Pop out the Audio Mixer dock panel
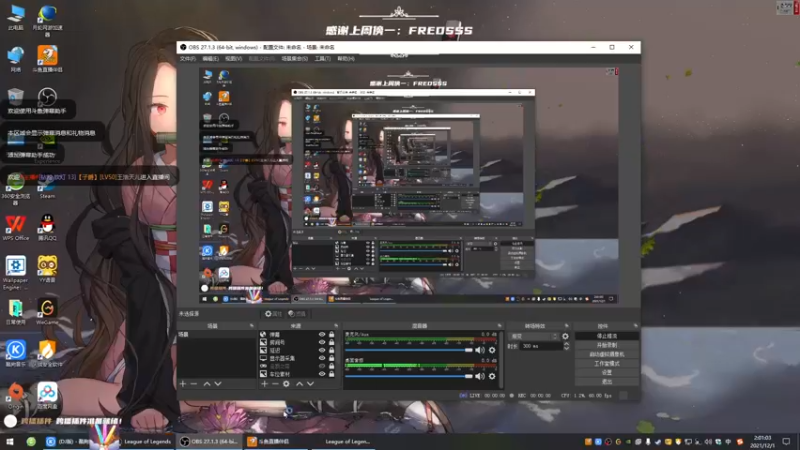Viewport: 800px width, 450px height. coord(499,326)
